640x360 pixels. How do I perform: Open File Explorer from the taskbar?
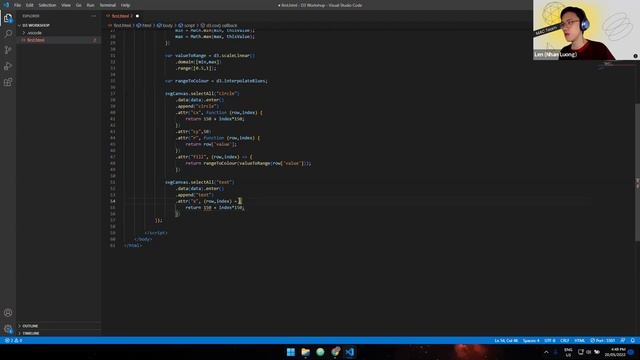click(305, 352)
